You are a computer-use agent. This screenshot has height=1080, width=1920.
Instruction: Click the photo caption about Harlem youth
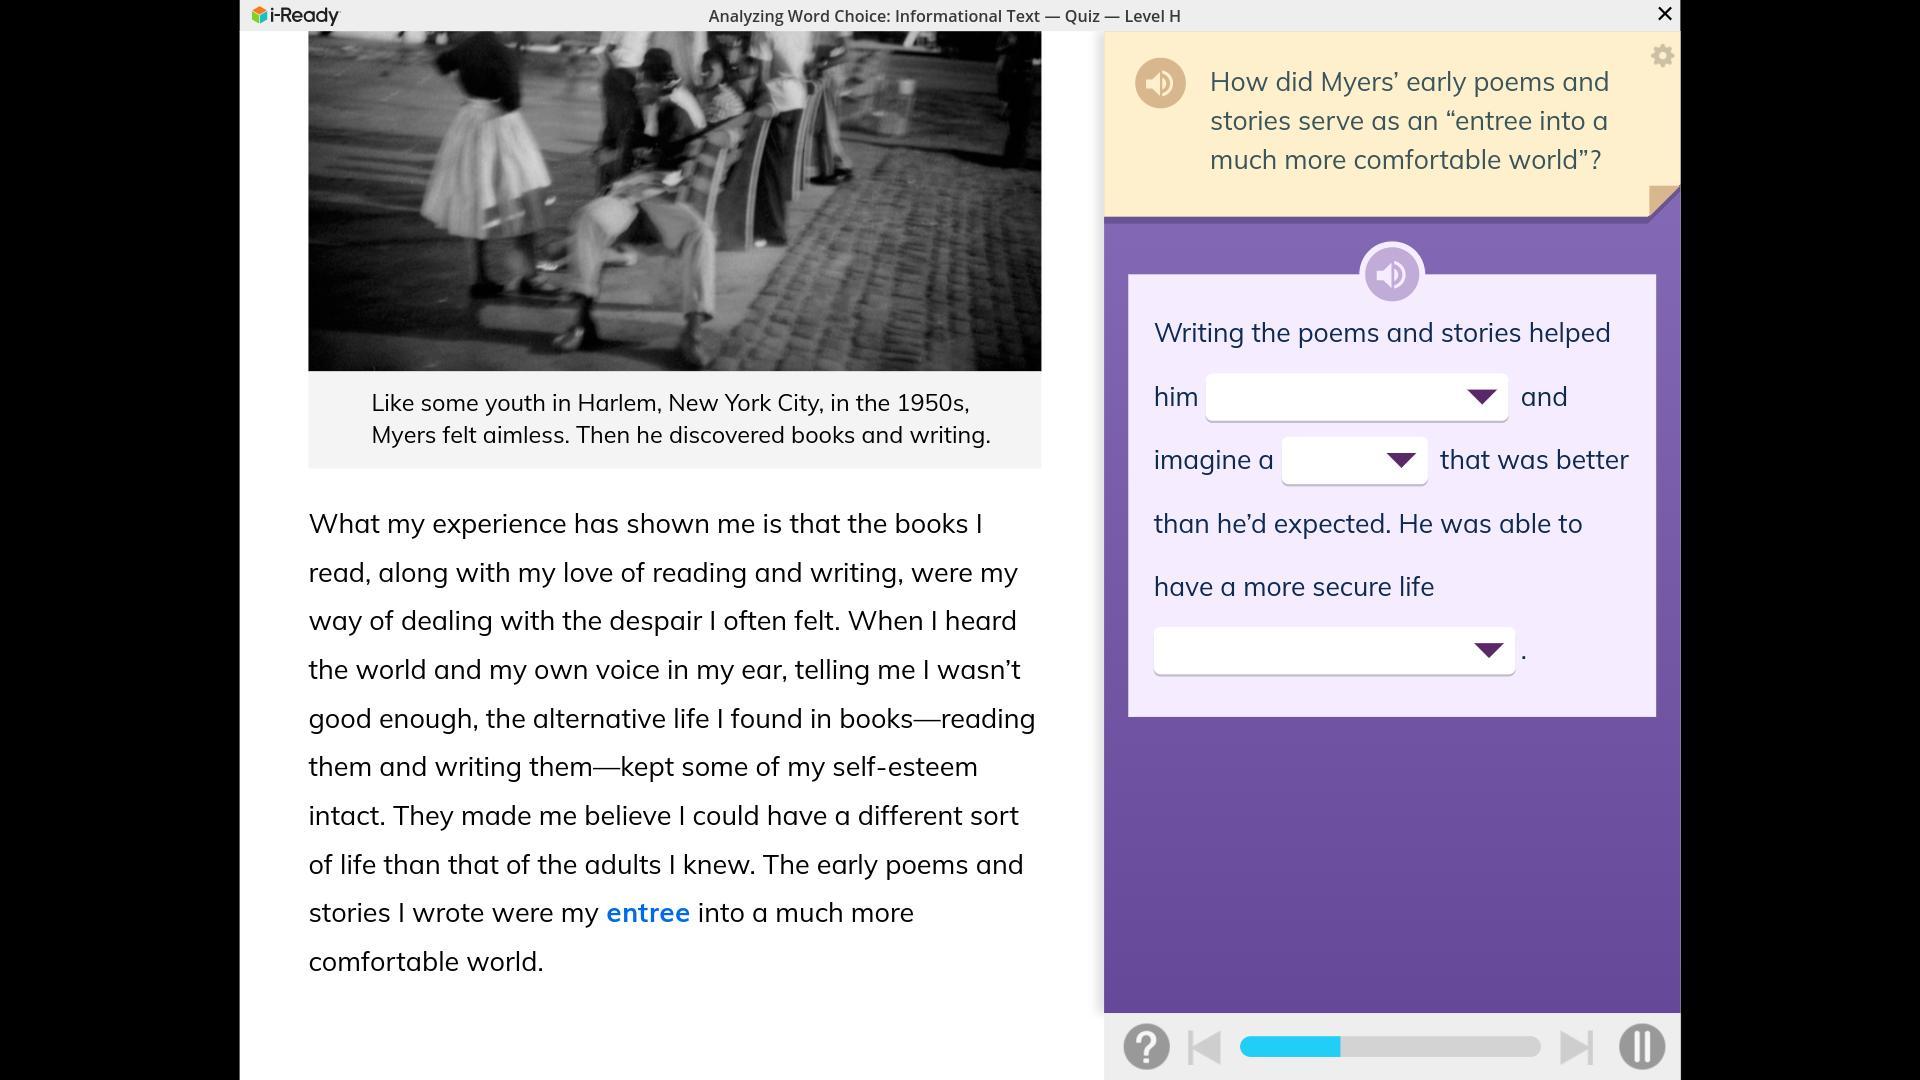pos(680,419)
